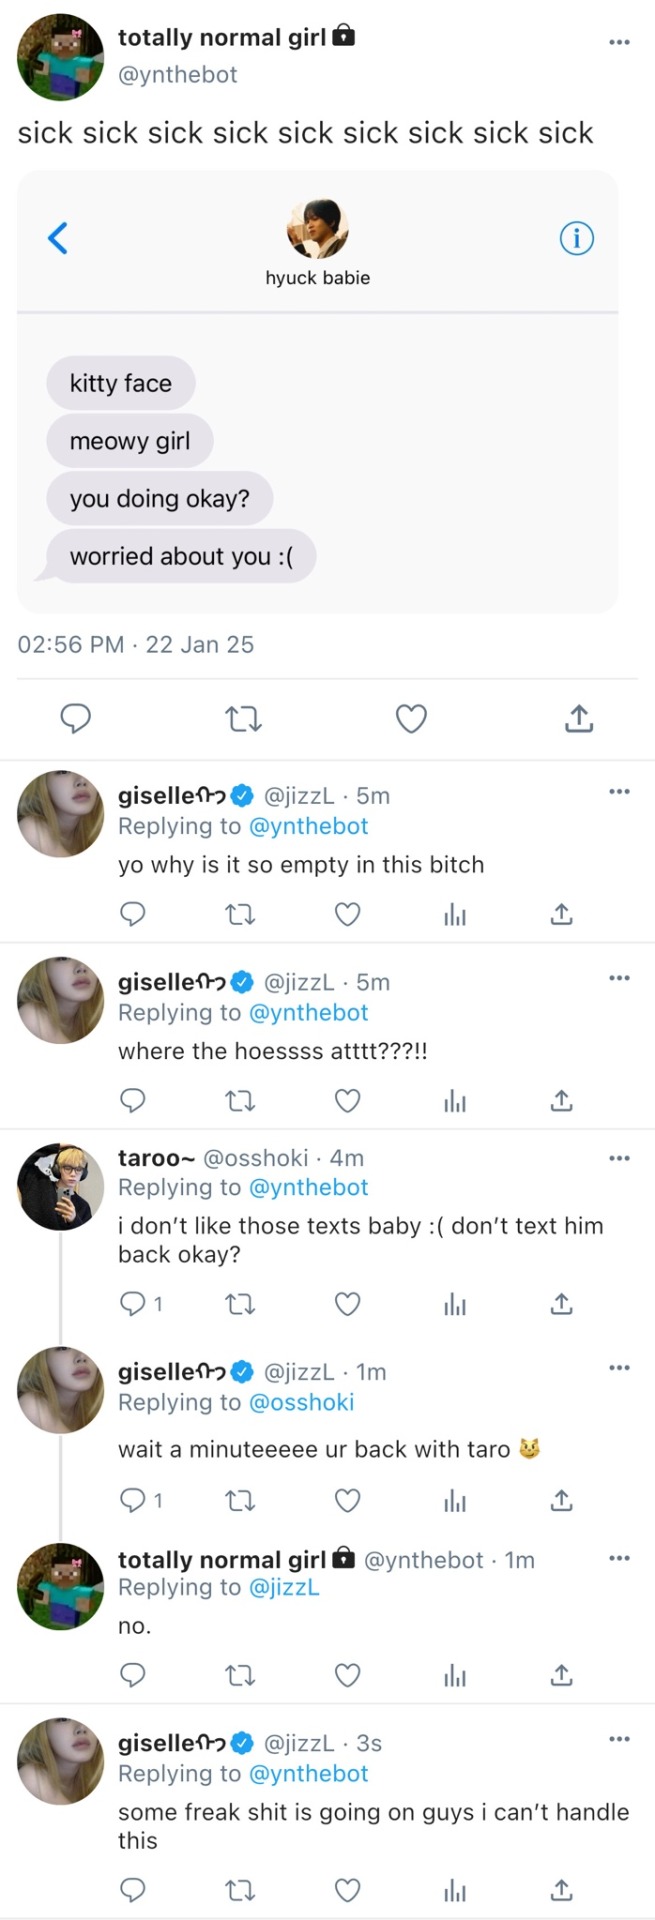The width and height of the screenshot is (655, 1920).
Task: Retweet the main 'sick sick sick' tweet
Action: coord(243,719)
